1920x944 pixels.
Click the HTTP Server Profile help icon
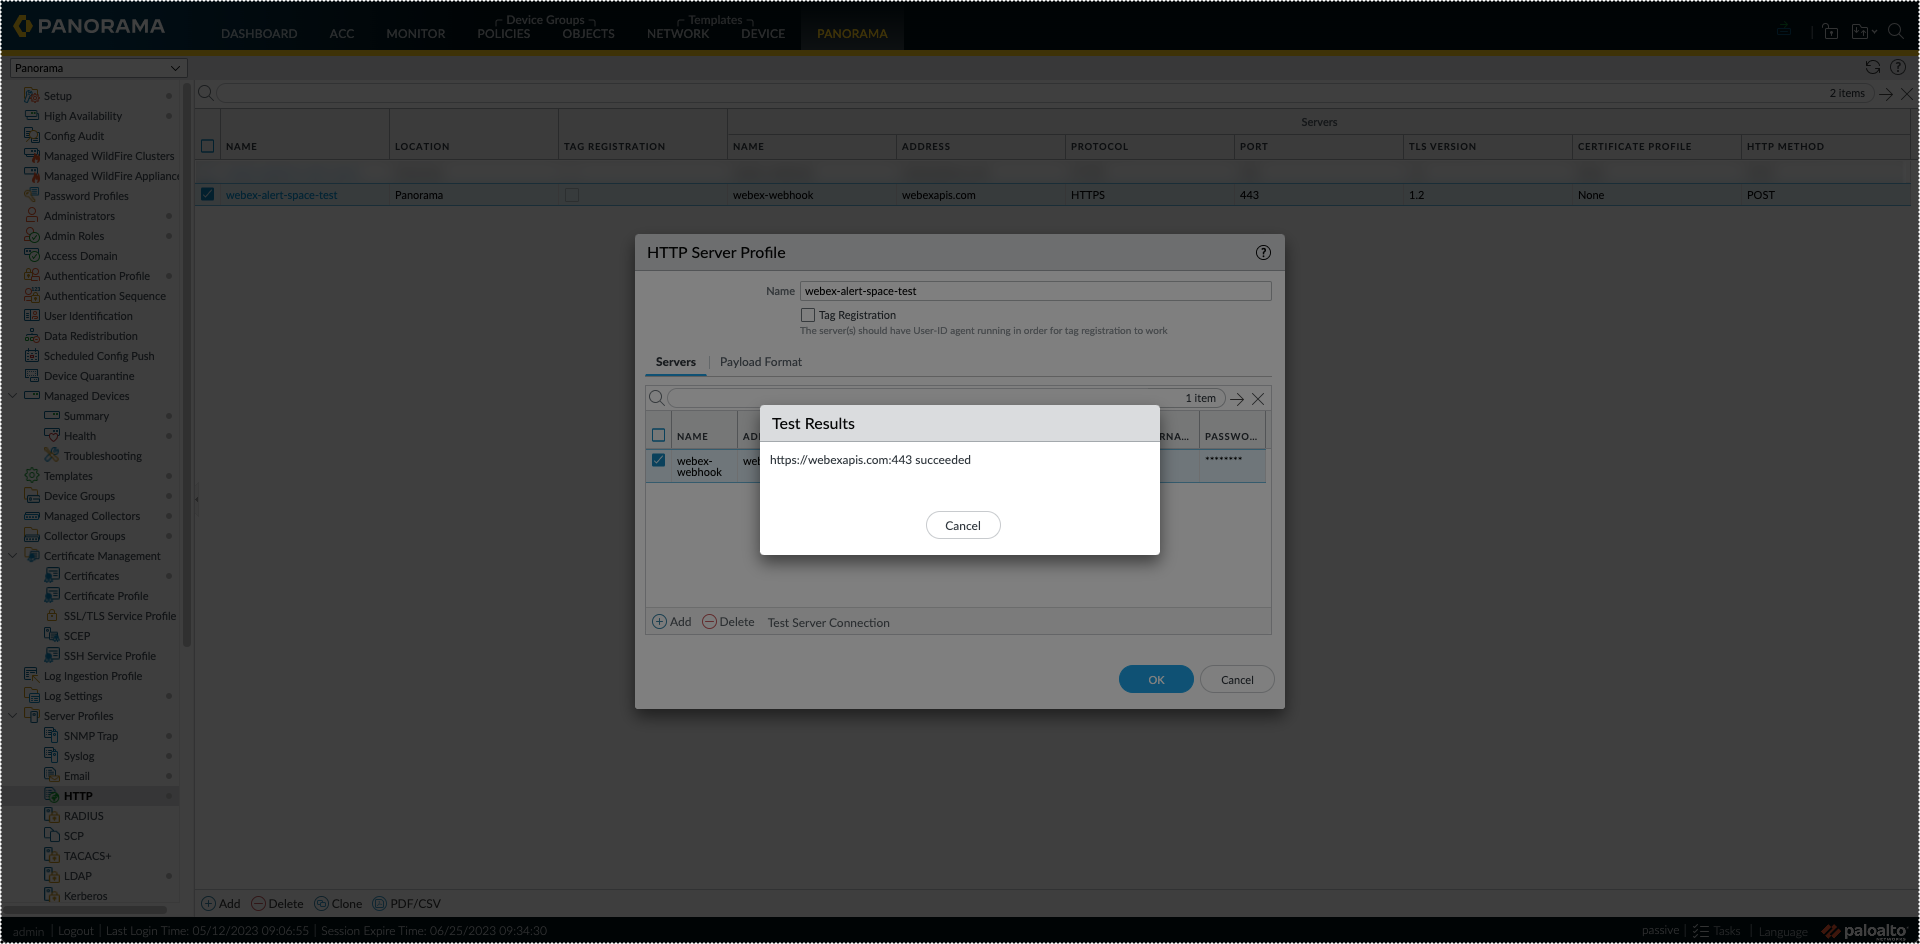(x=1263, y=253)
